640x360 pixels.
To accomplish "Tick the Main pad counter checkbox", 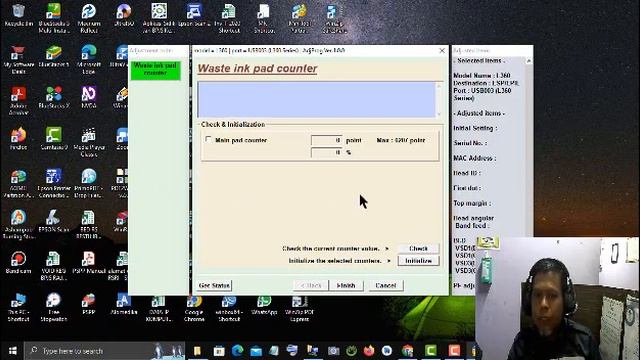I will click(x=209, y=140).
